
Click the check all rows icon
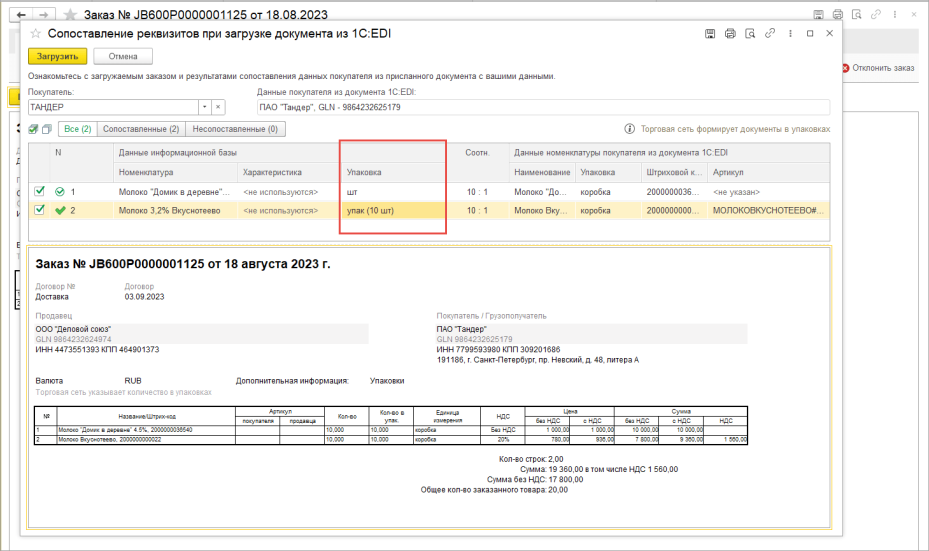tap(33, 129)
